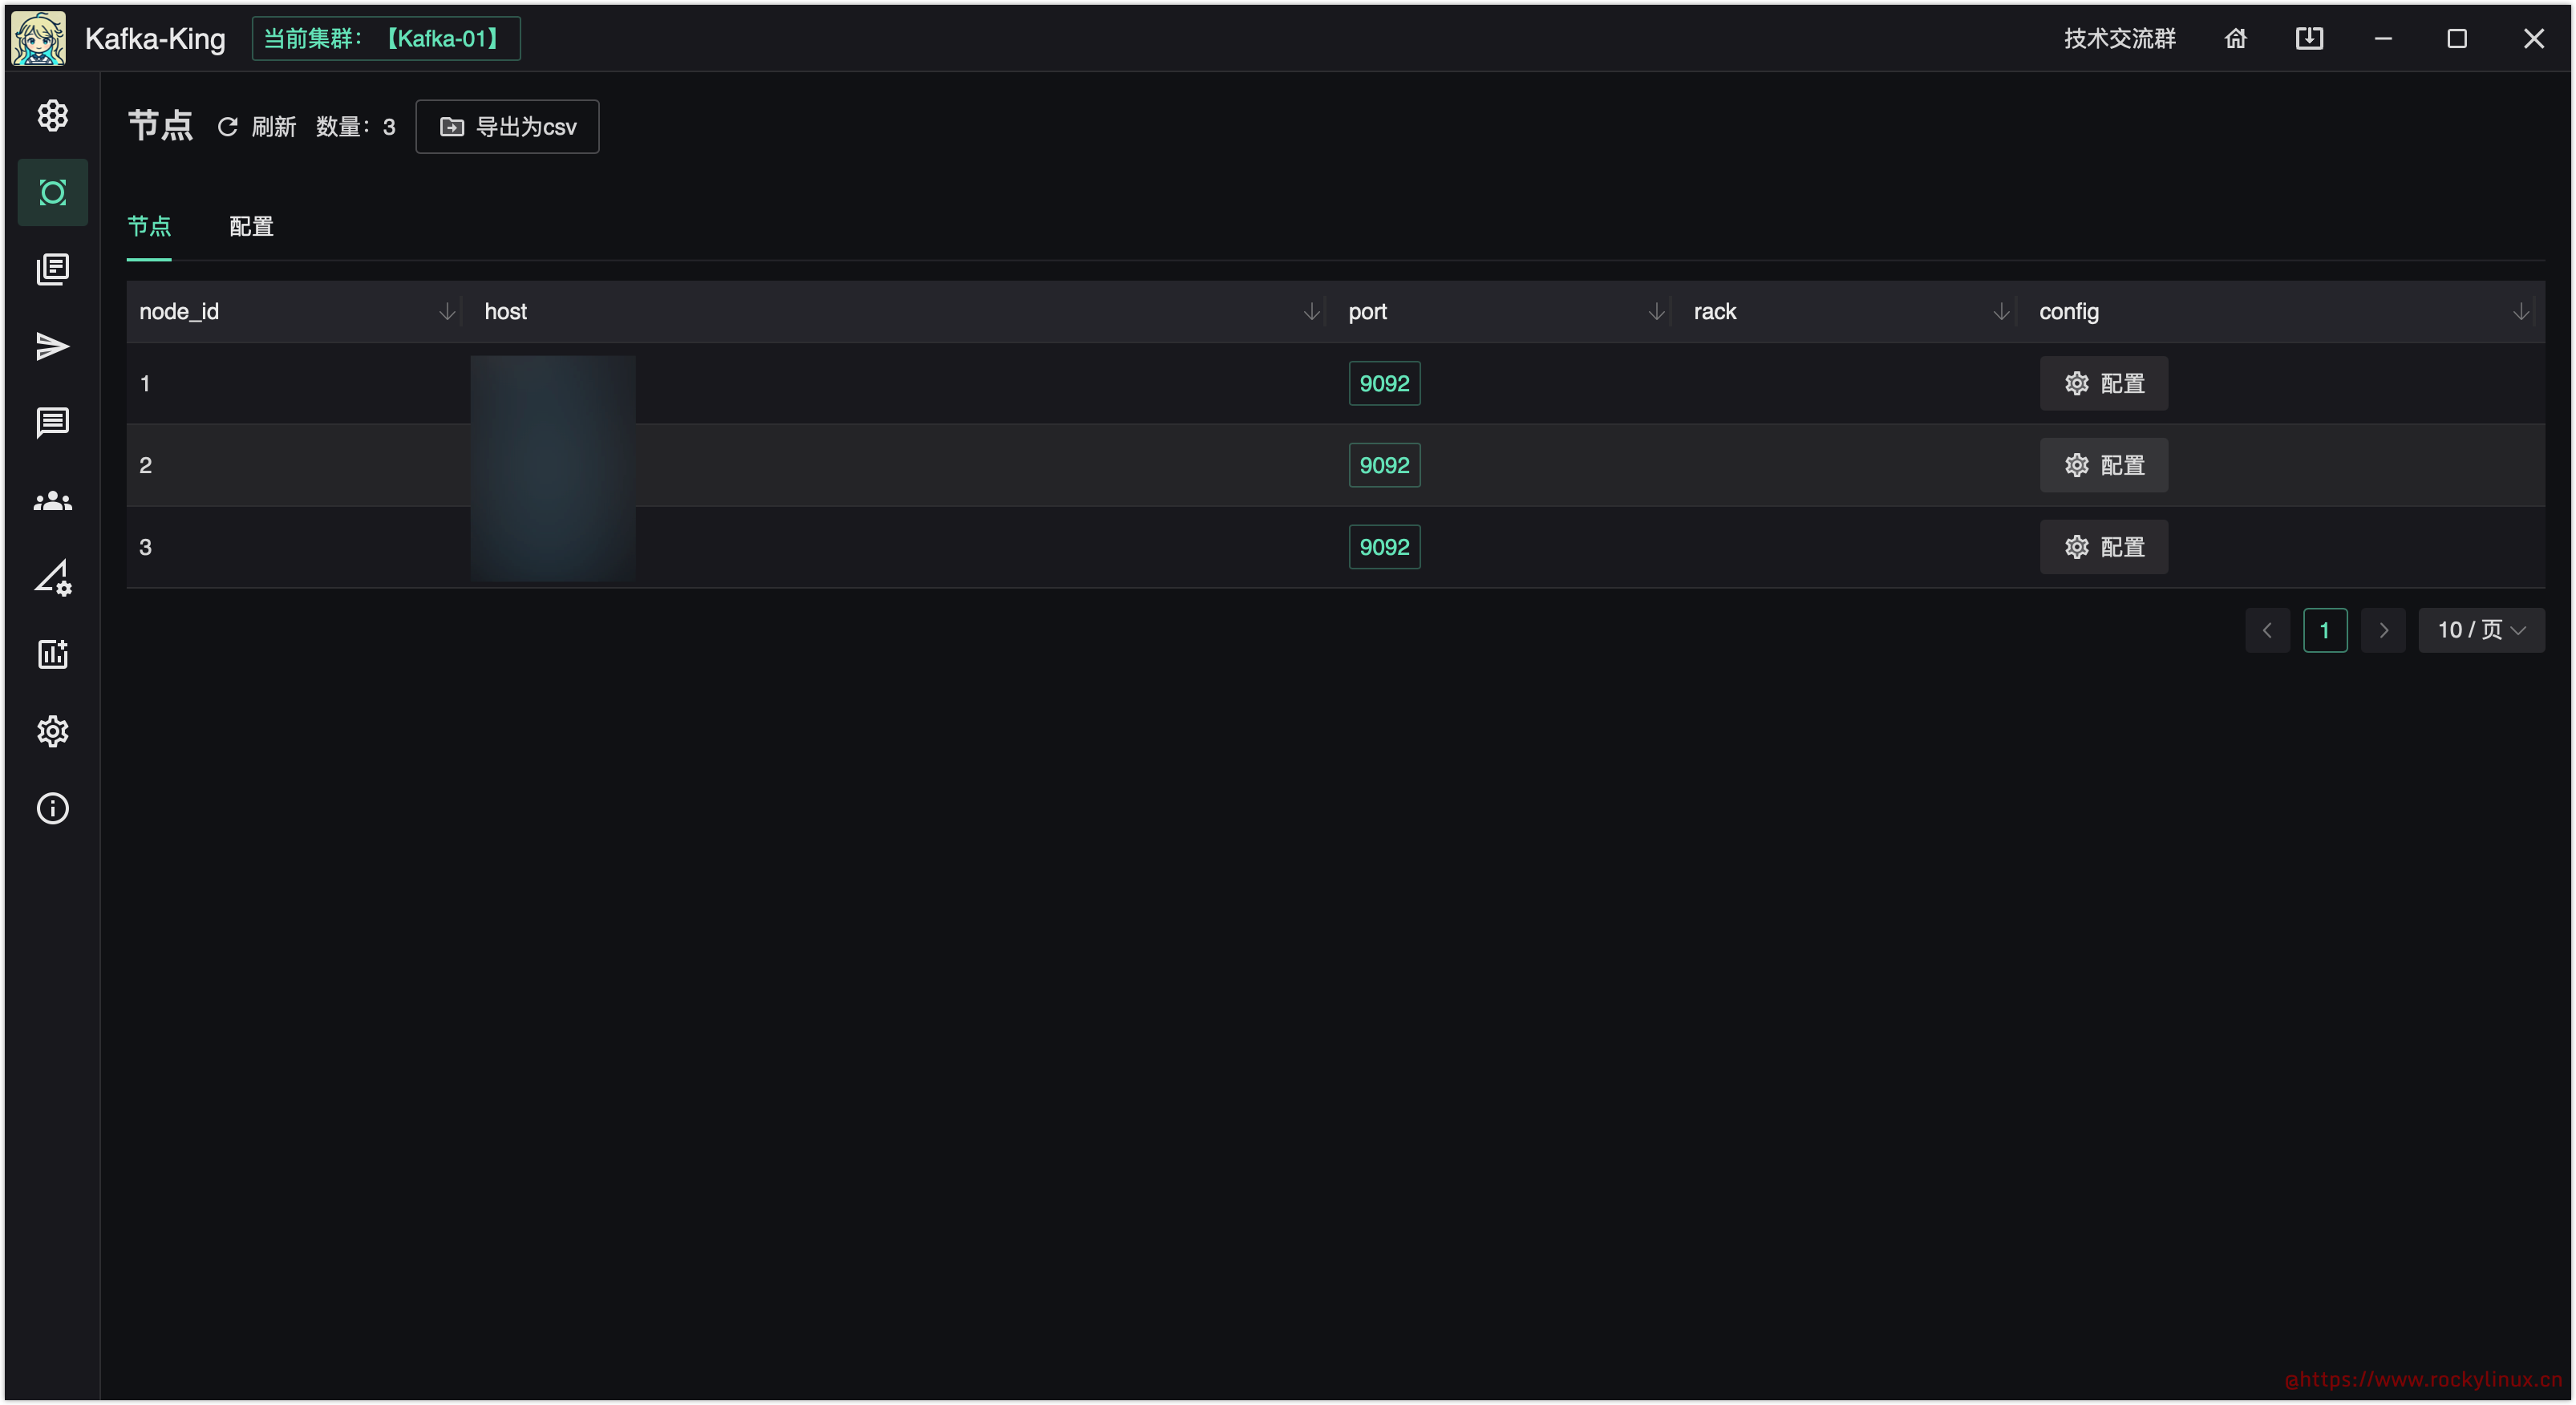Open the ACL permissions sidebar icon
This screenshot has height=1405, width=2576.
[x=52, y=578]
